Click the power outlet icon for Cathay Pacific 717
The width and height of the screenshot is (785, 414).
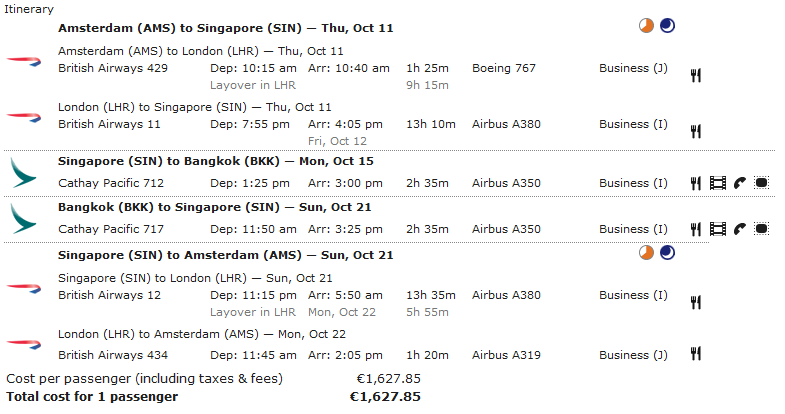coord(761,229)
